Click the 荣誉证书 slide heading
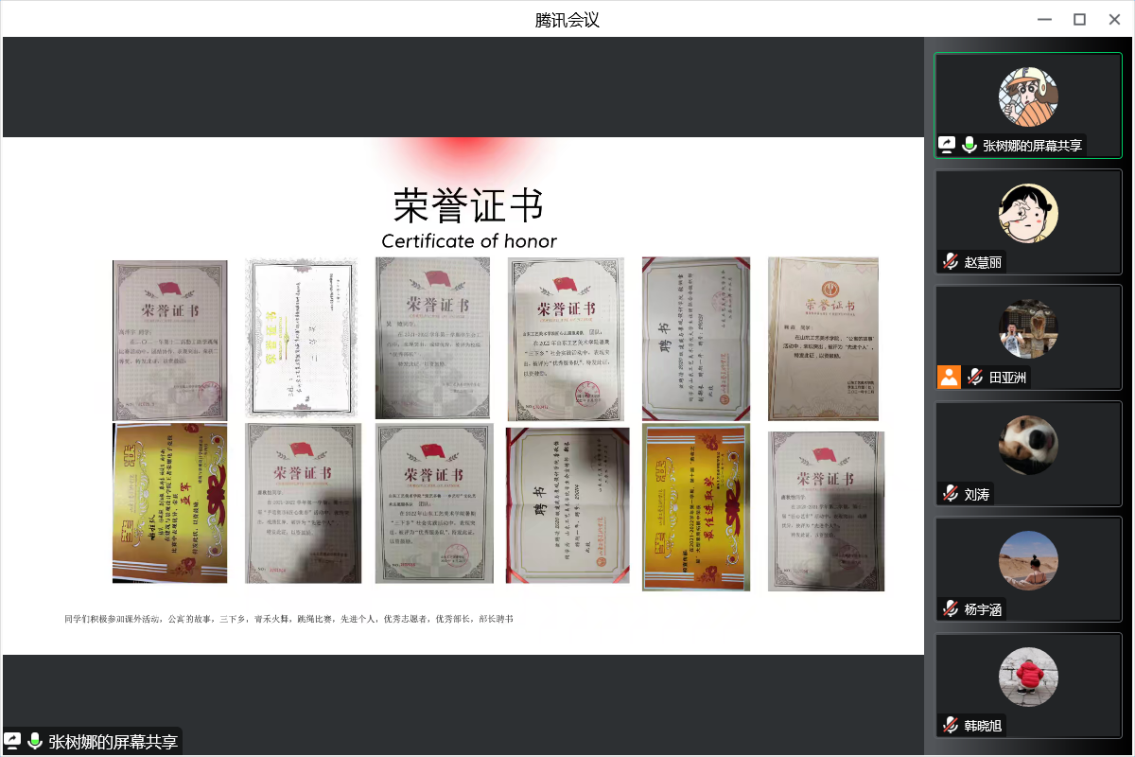The height and width of the screenshot is (757, 1135). pyautogui.click(x=468, y=206)
